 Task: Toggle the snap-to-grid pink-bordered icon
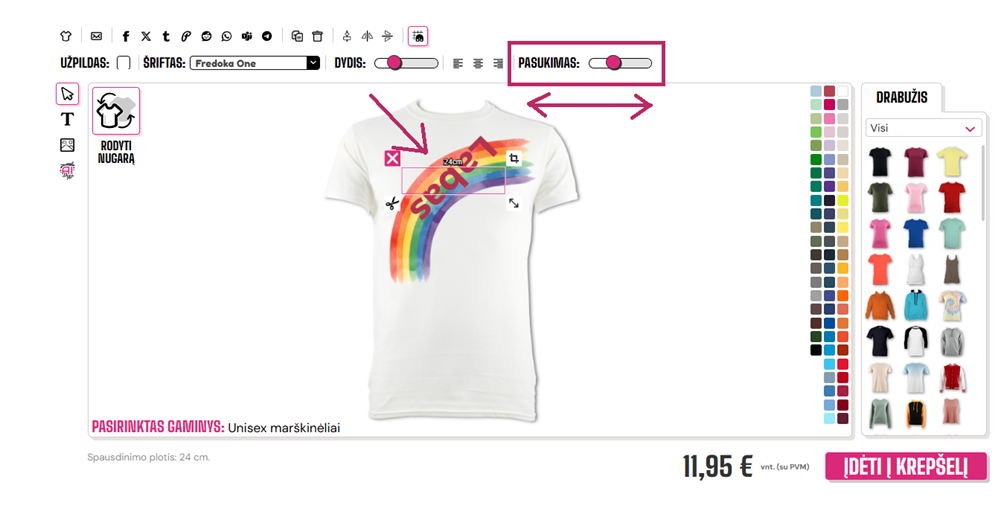tap(418, 37)
